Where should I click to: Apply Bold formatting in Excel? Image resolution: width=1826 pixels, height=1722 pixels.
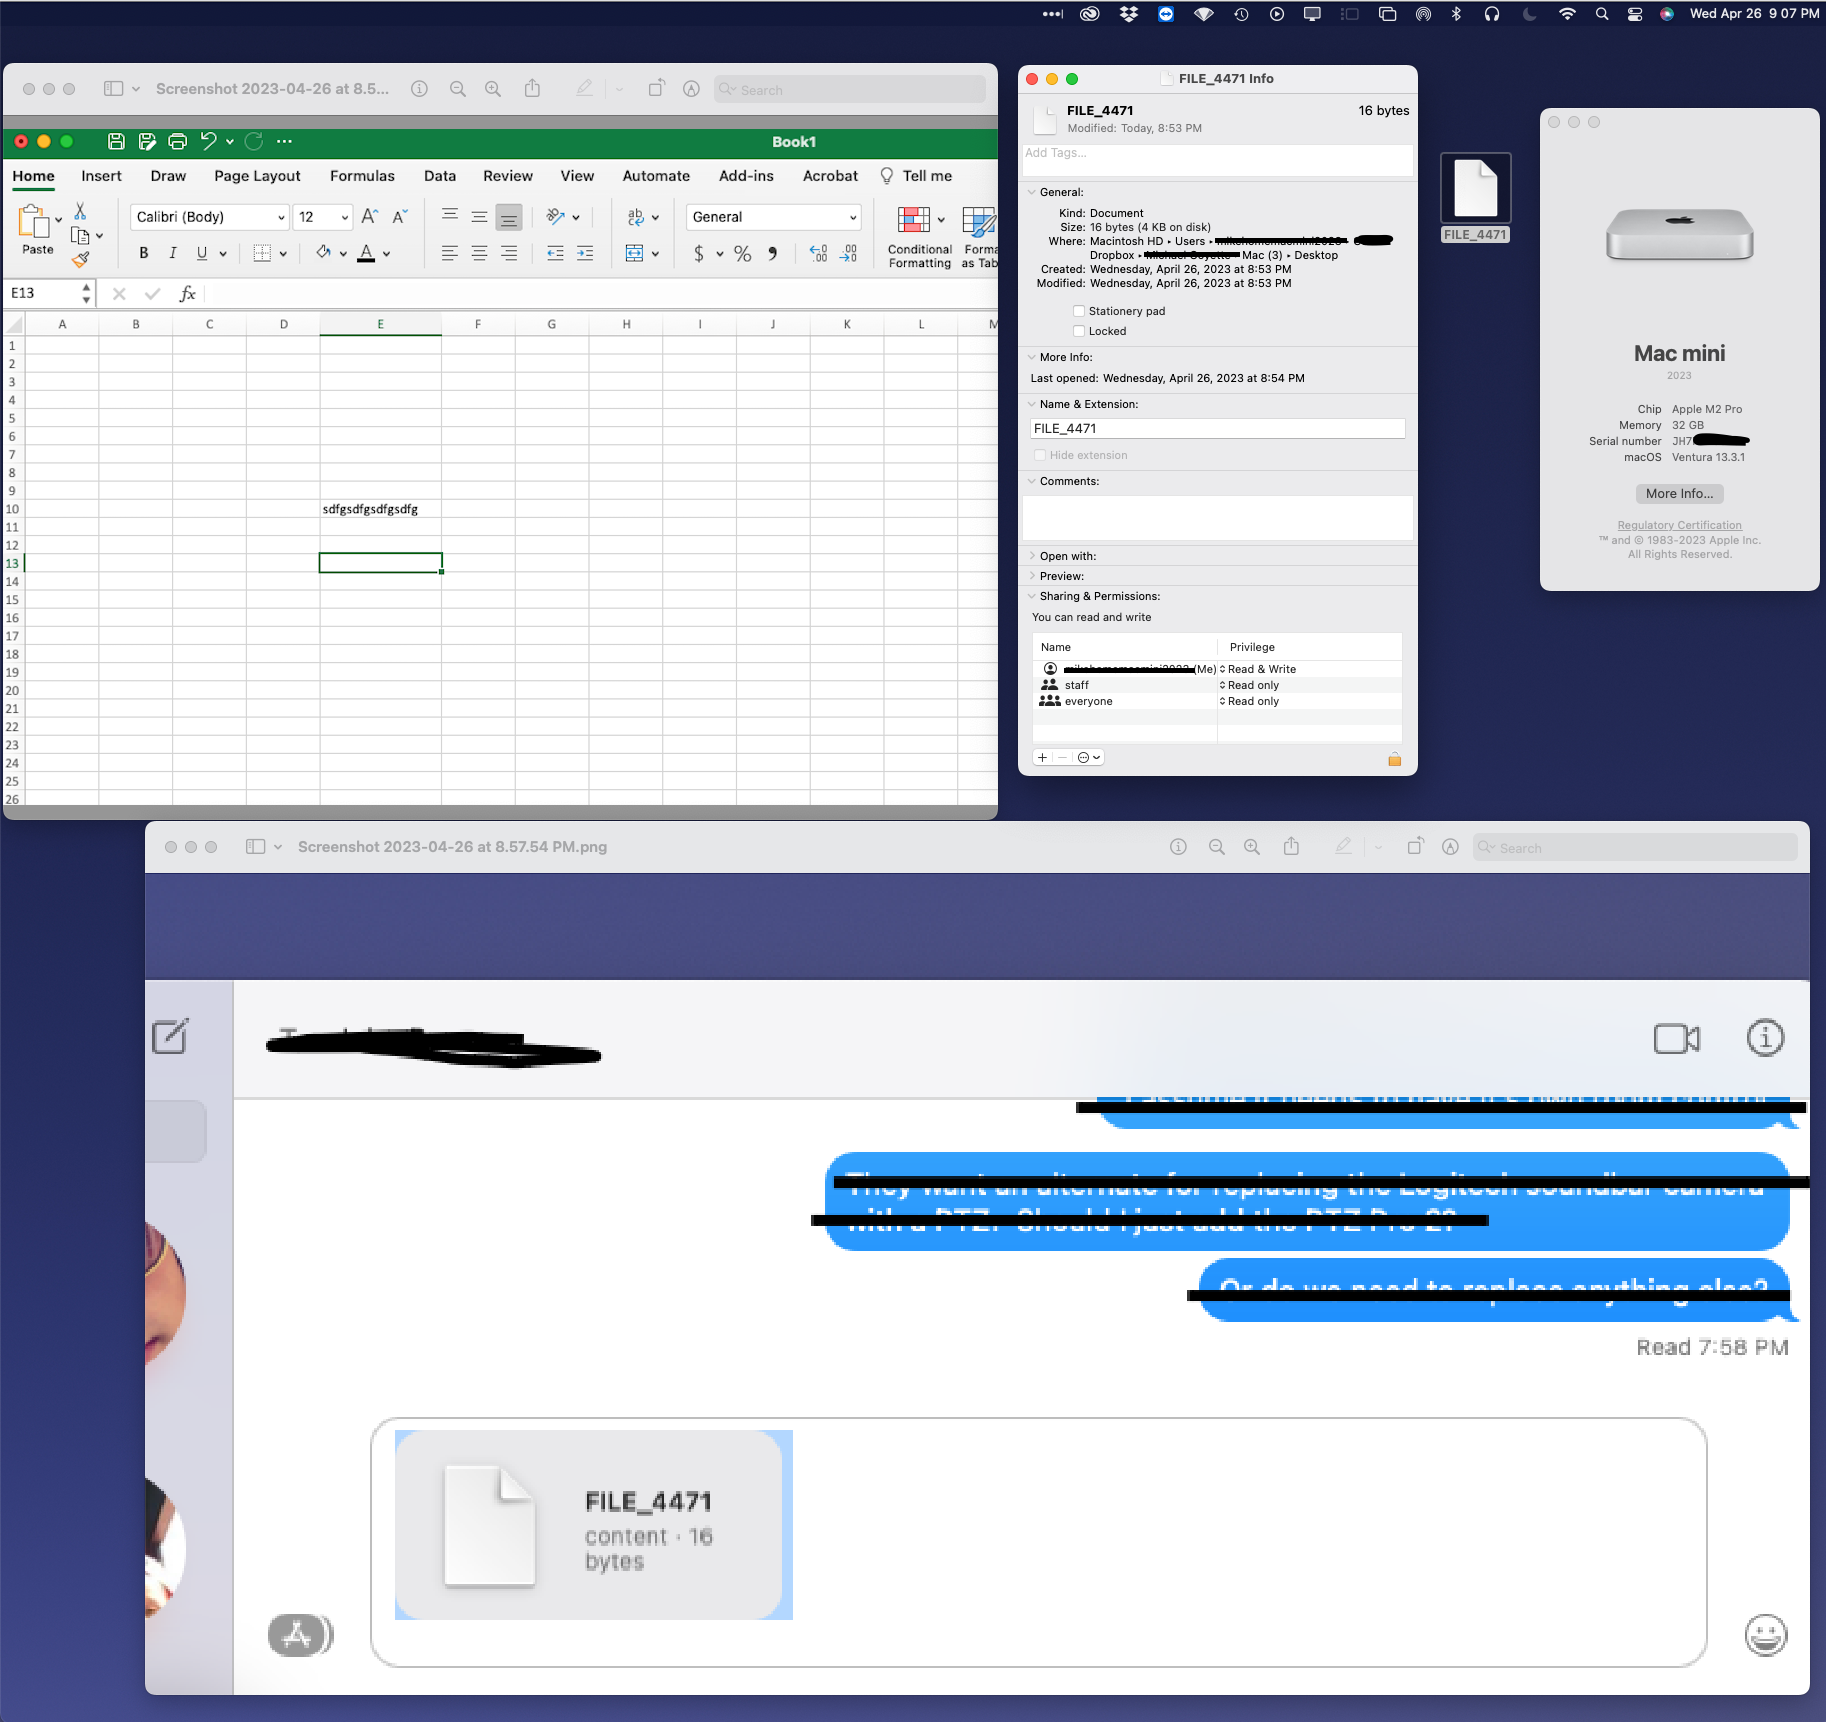tap(143, 252)
